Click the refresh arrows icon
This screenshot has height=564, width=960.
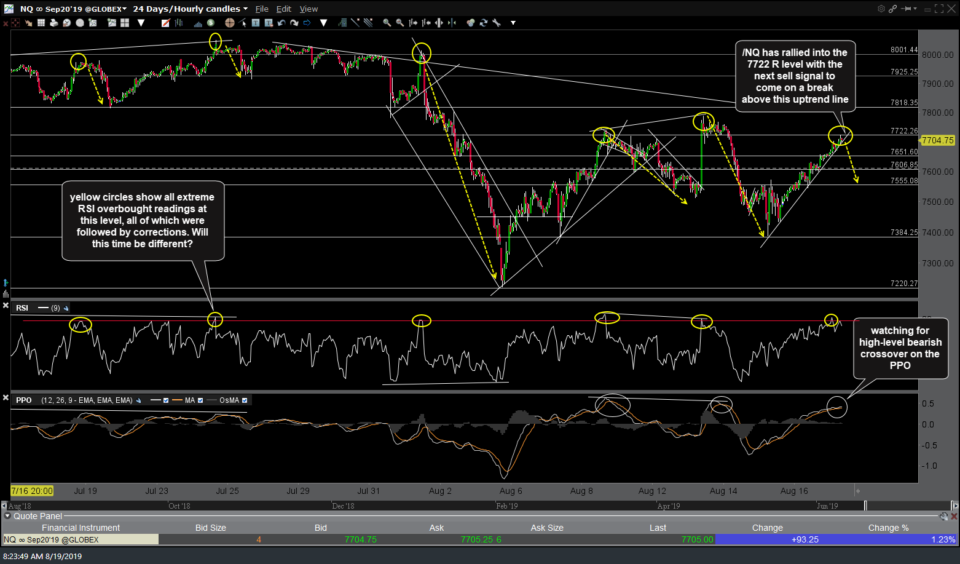[484, 23]
